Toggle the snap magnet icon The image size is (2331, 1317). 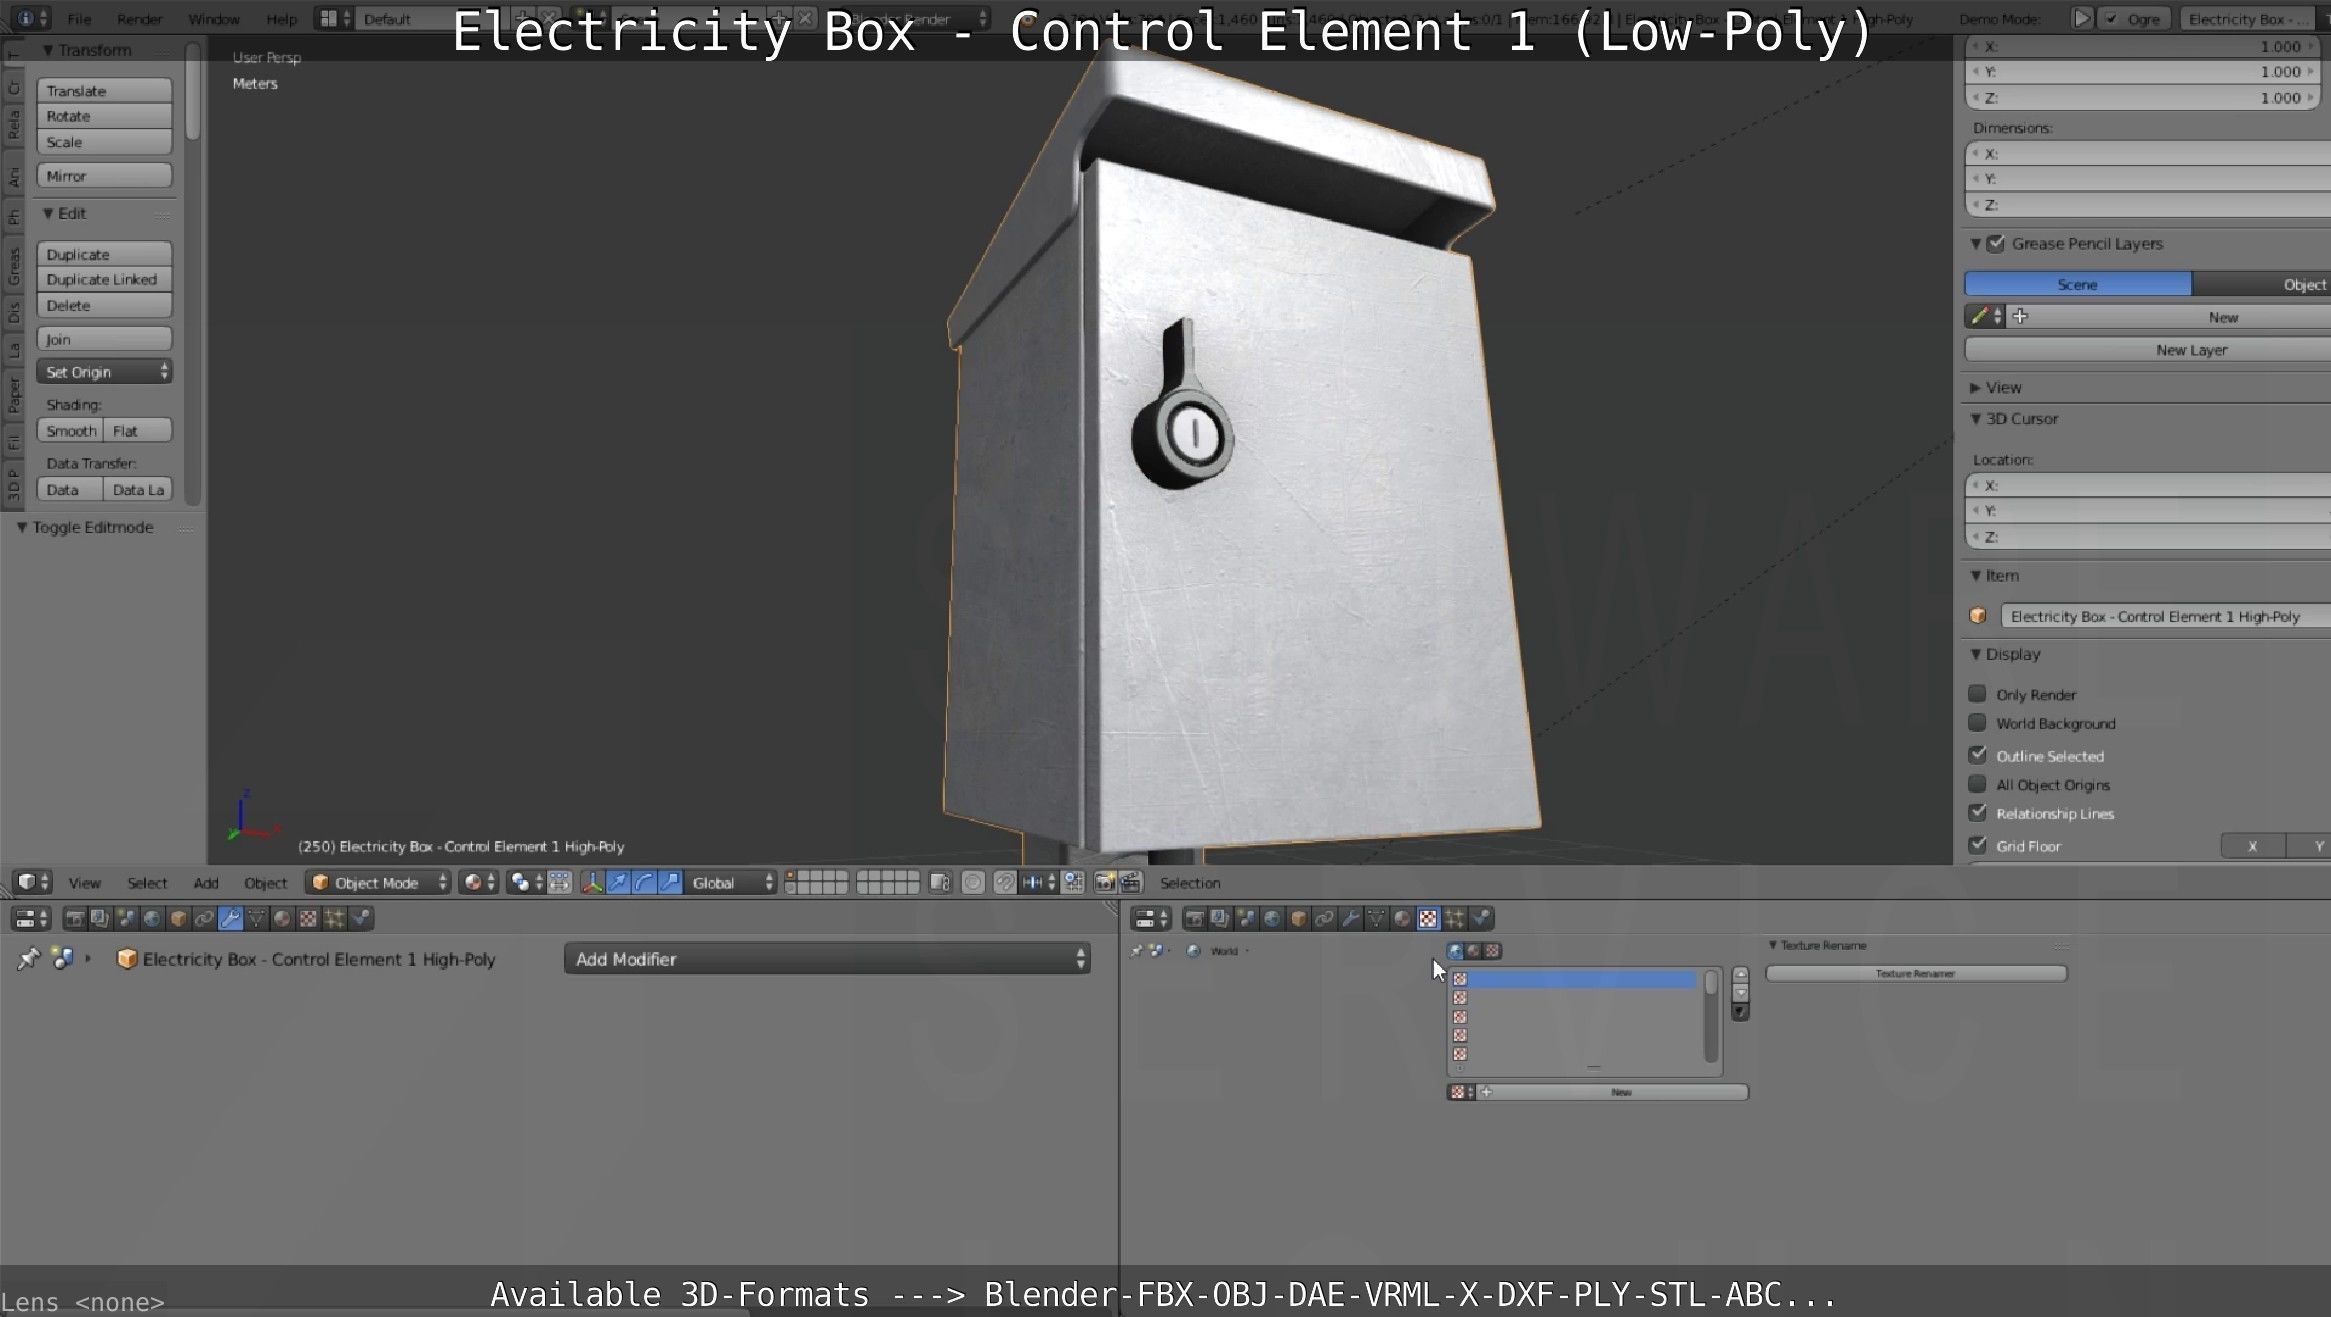(x=1005, y=882)
